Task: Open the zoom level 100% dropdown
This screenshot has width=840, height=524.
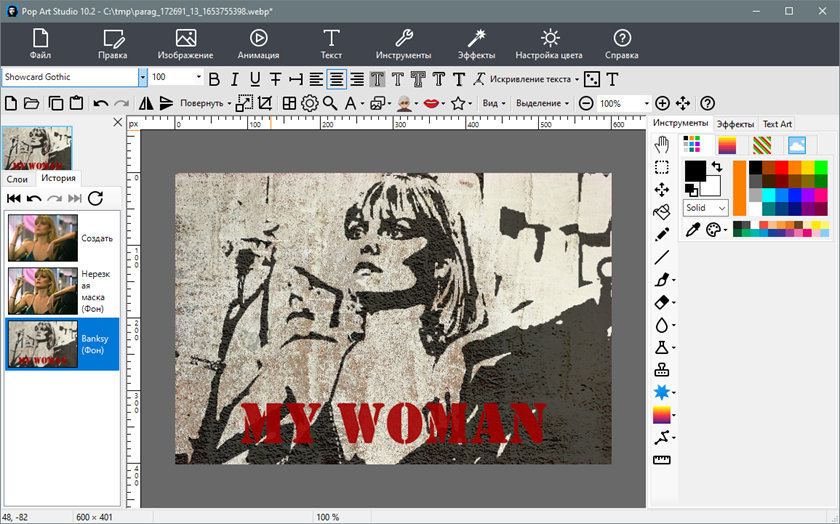Action: (646, 103)
